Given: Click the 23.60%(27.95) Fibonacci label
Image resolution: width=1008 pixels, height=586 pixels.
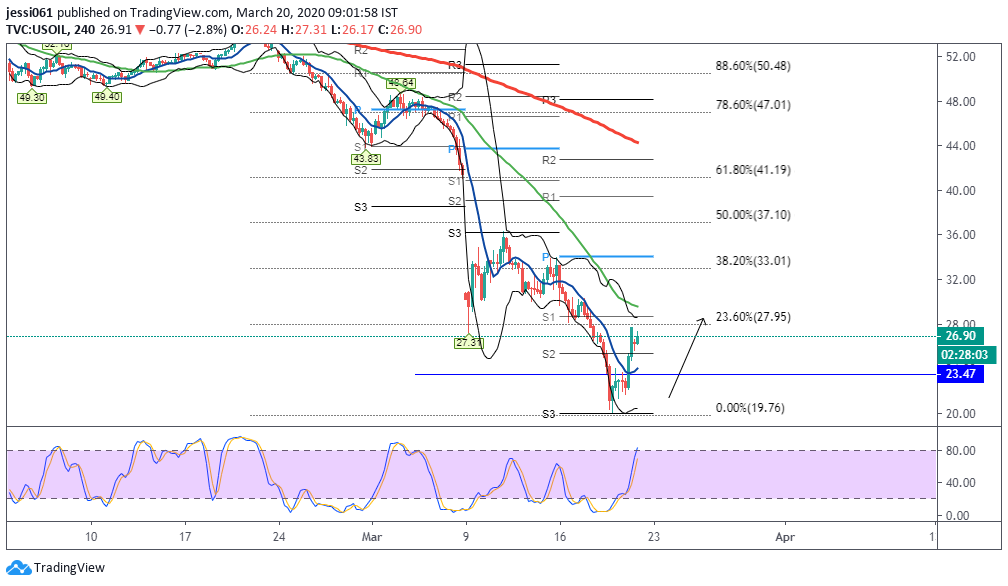Looking at the screenshot, I should (x=753, y=316).
